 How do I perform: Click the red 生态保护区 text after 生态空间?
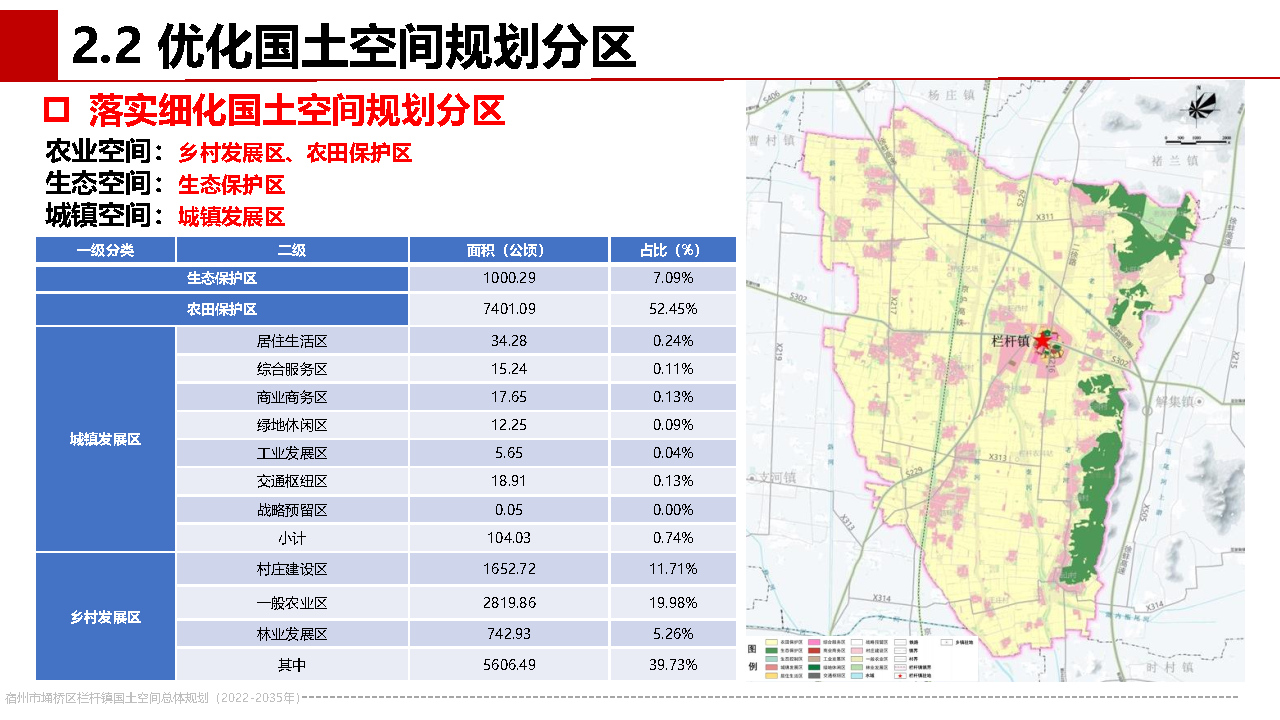[231, 185]
